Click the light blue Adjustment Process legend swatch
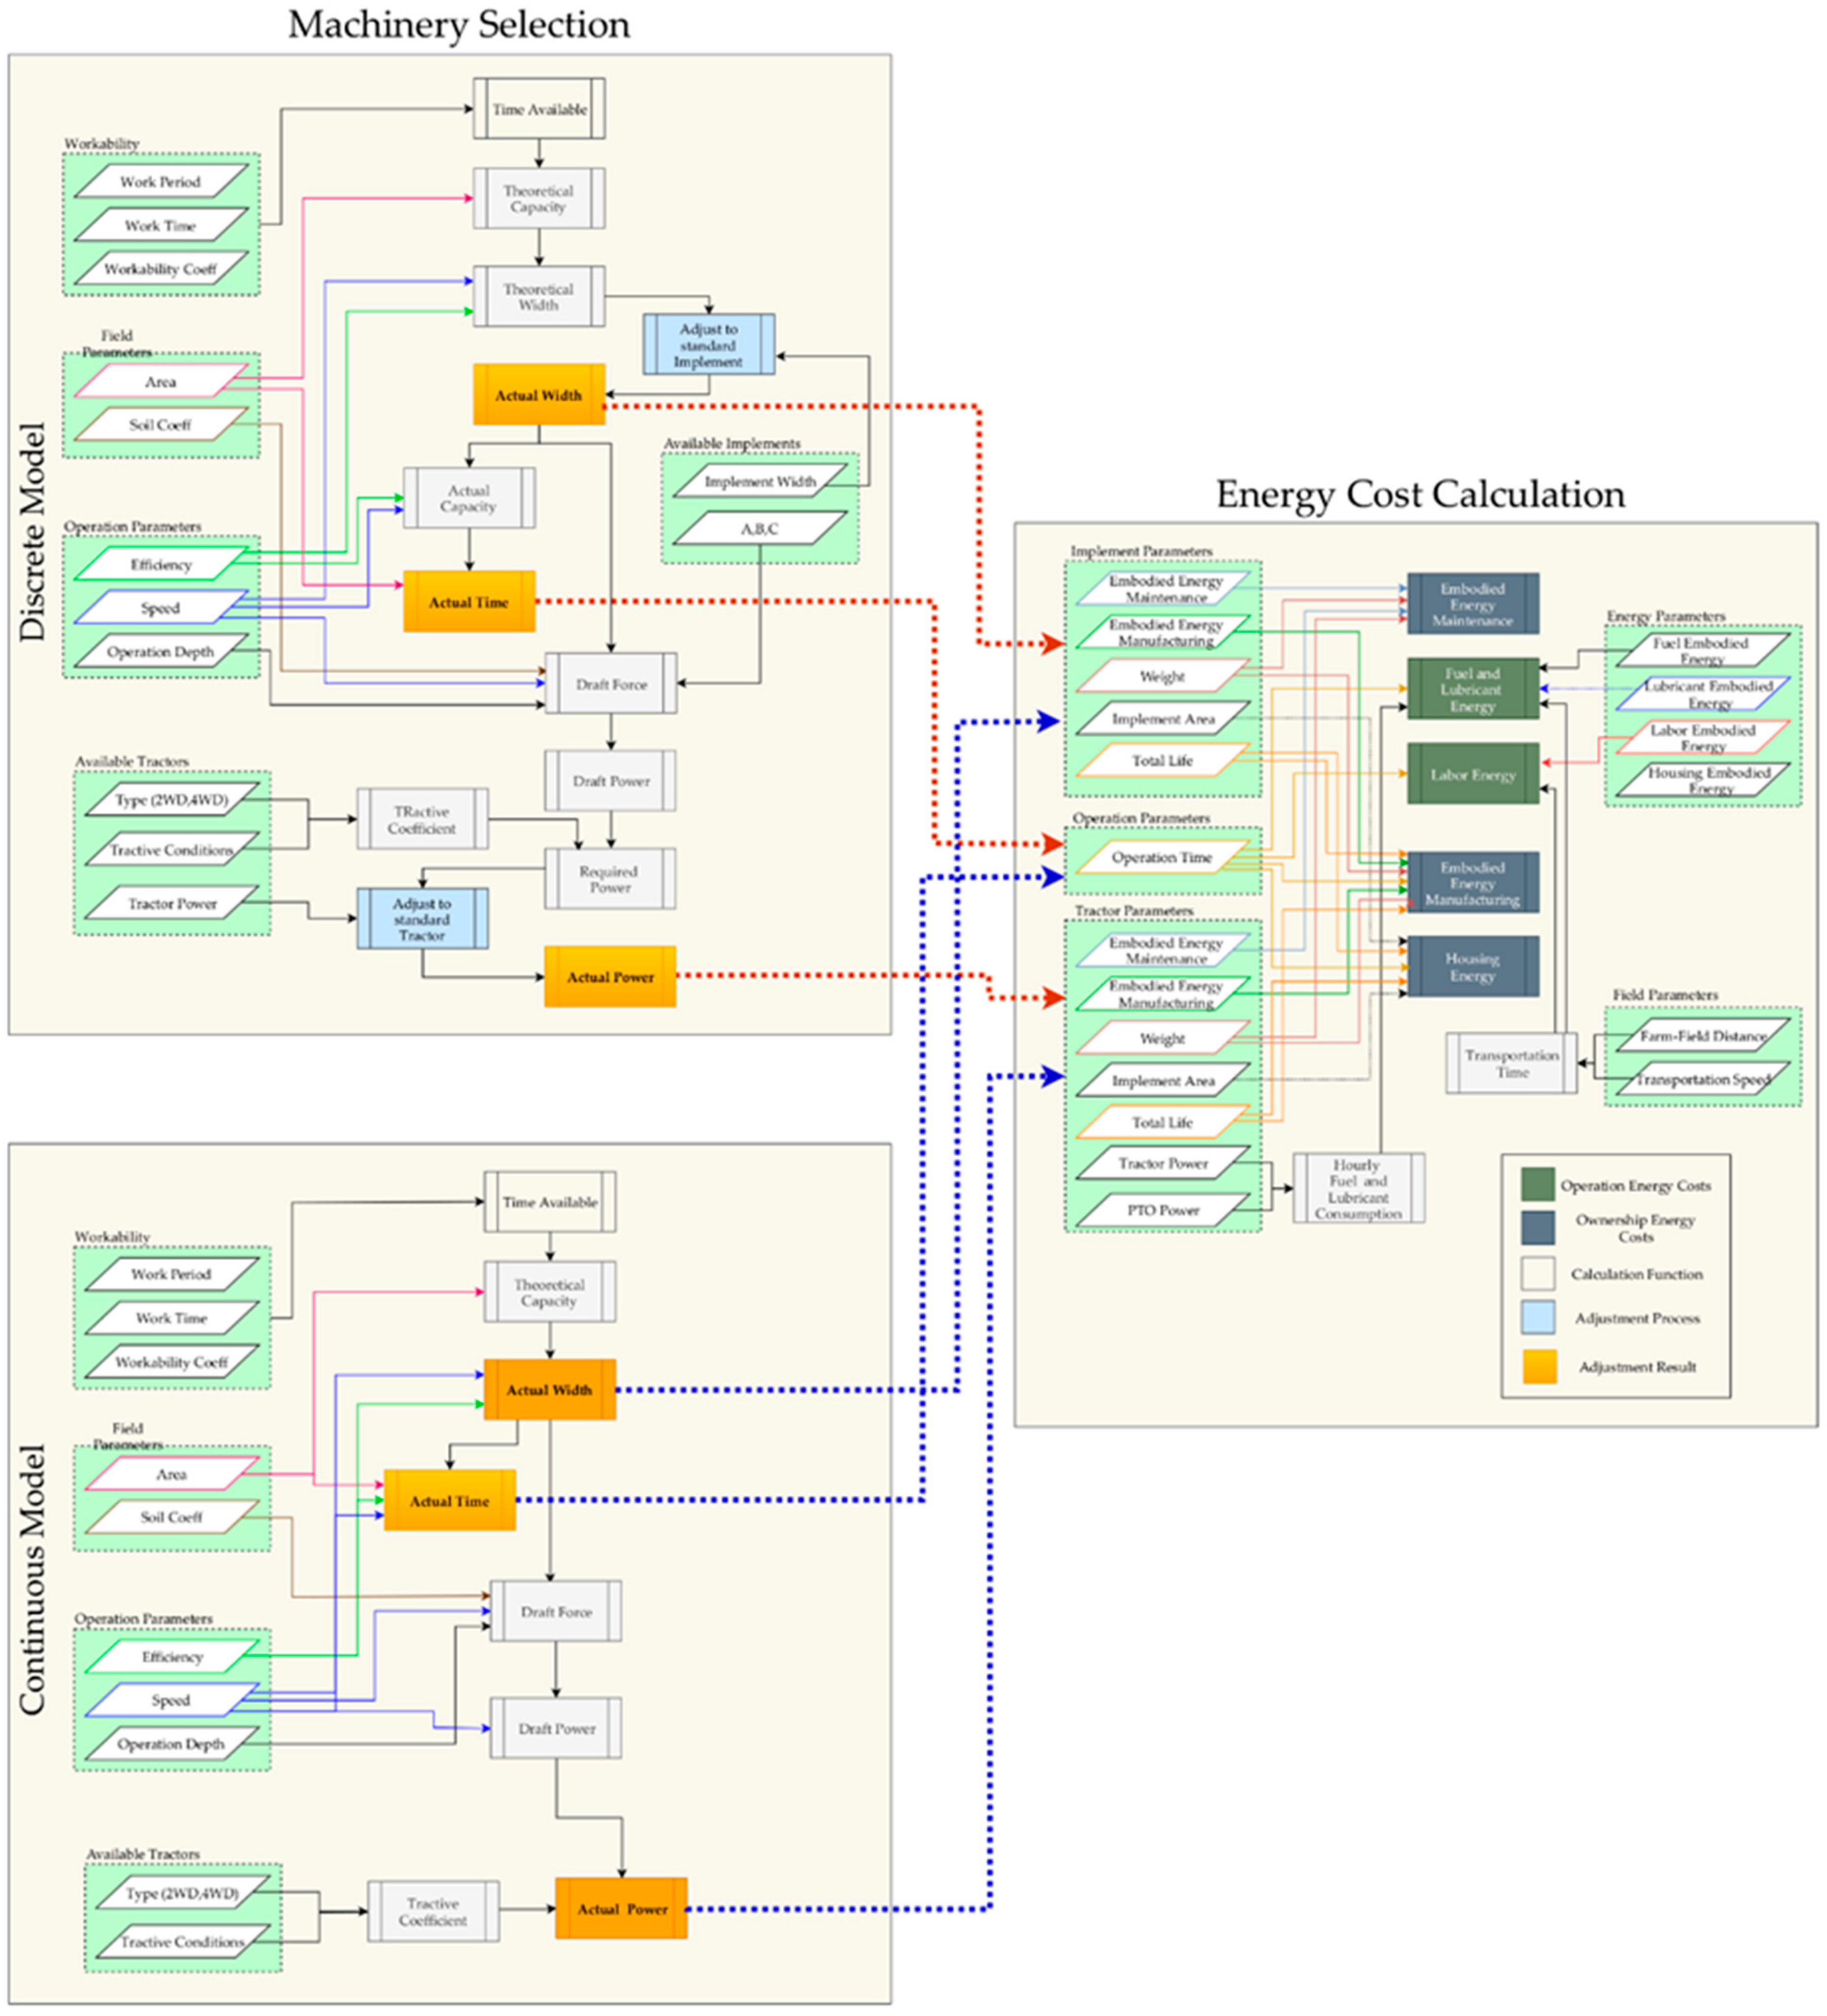 1537,1317
